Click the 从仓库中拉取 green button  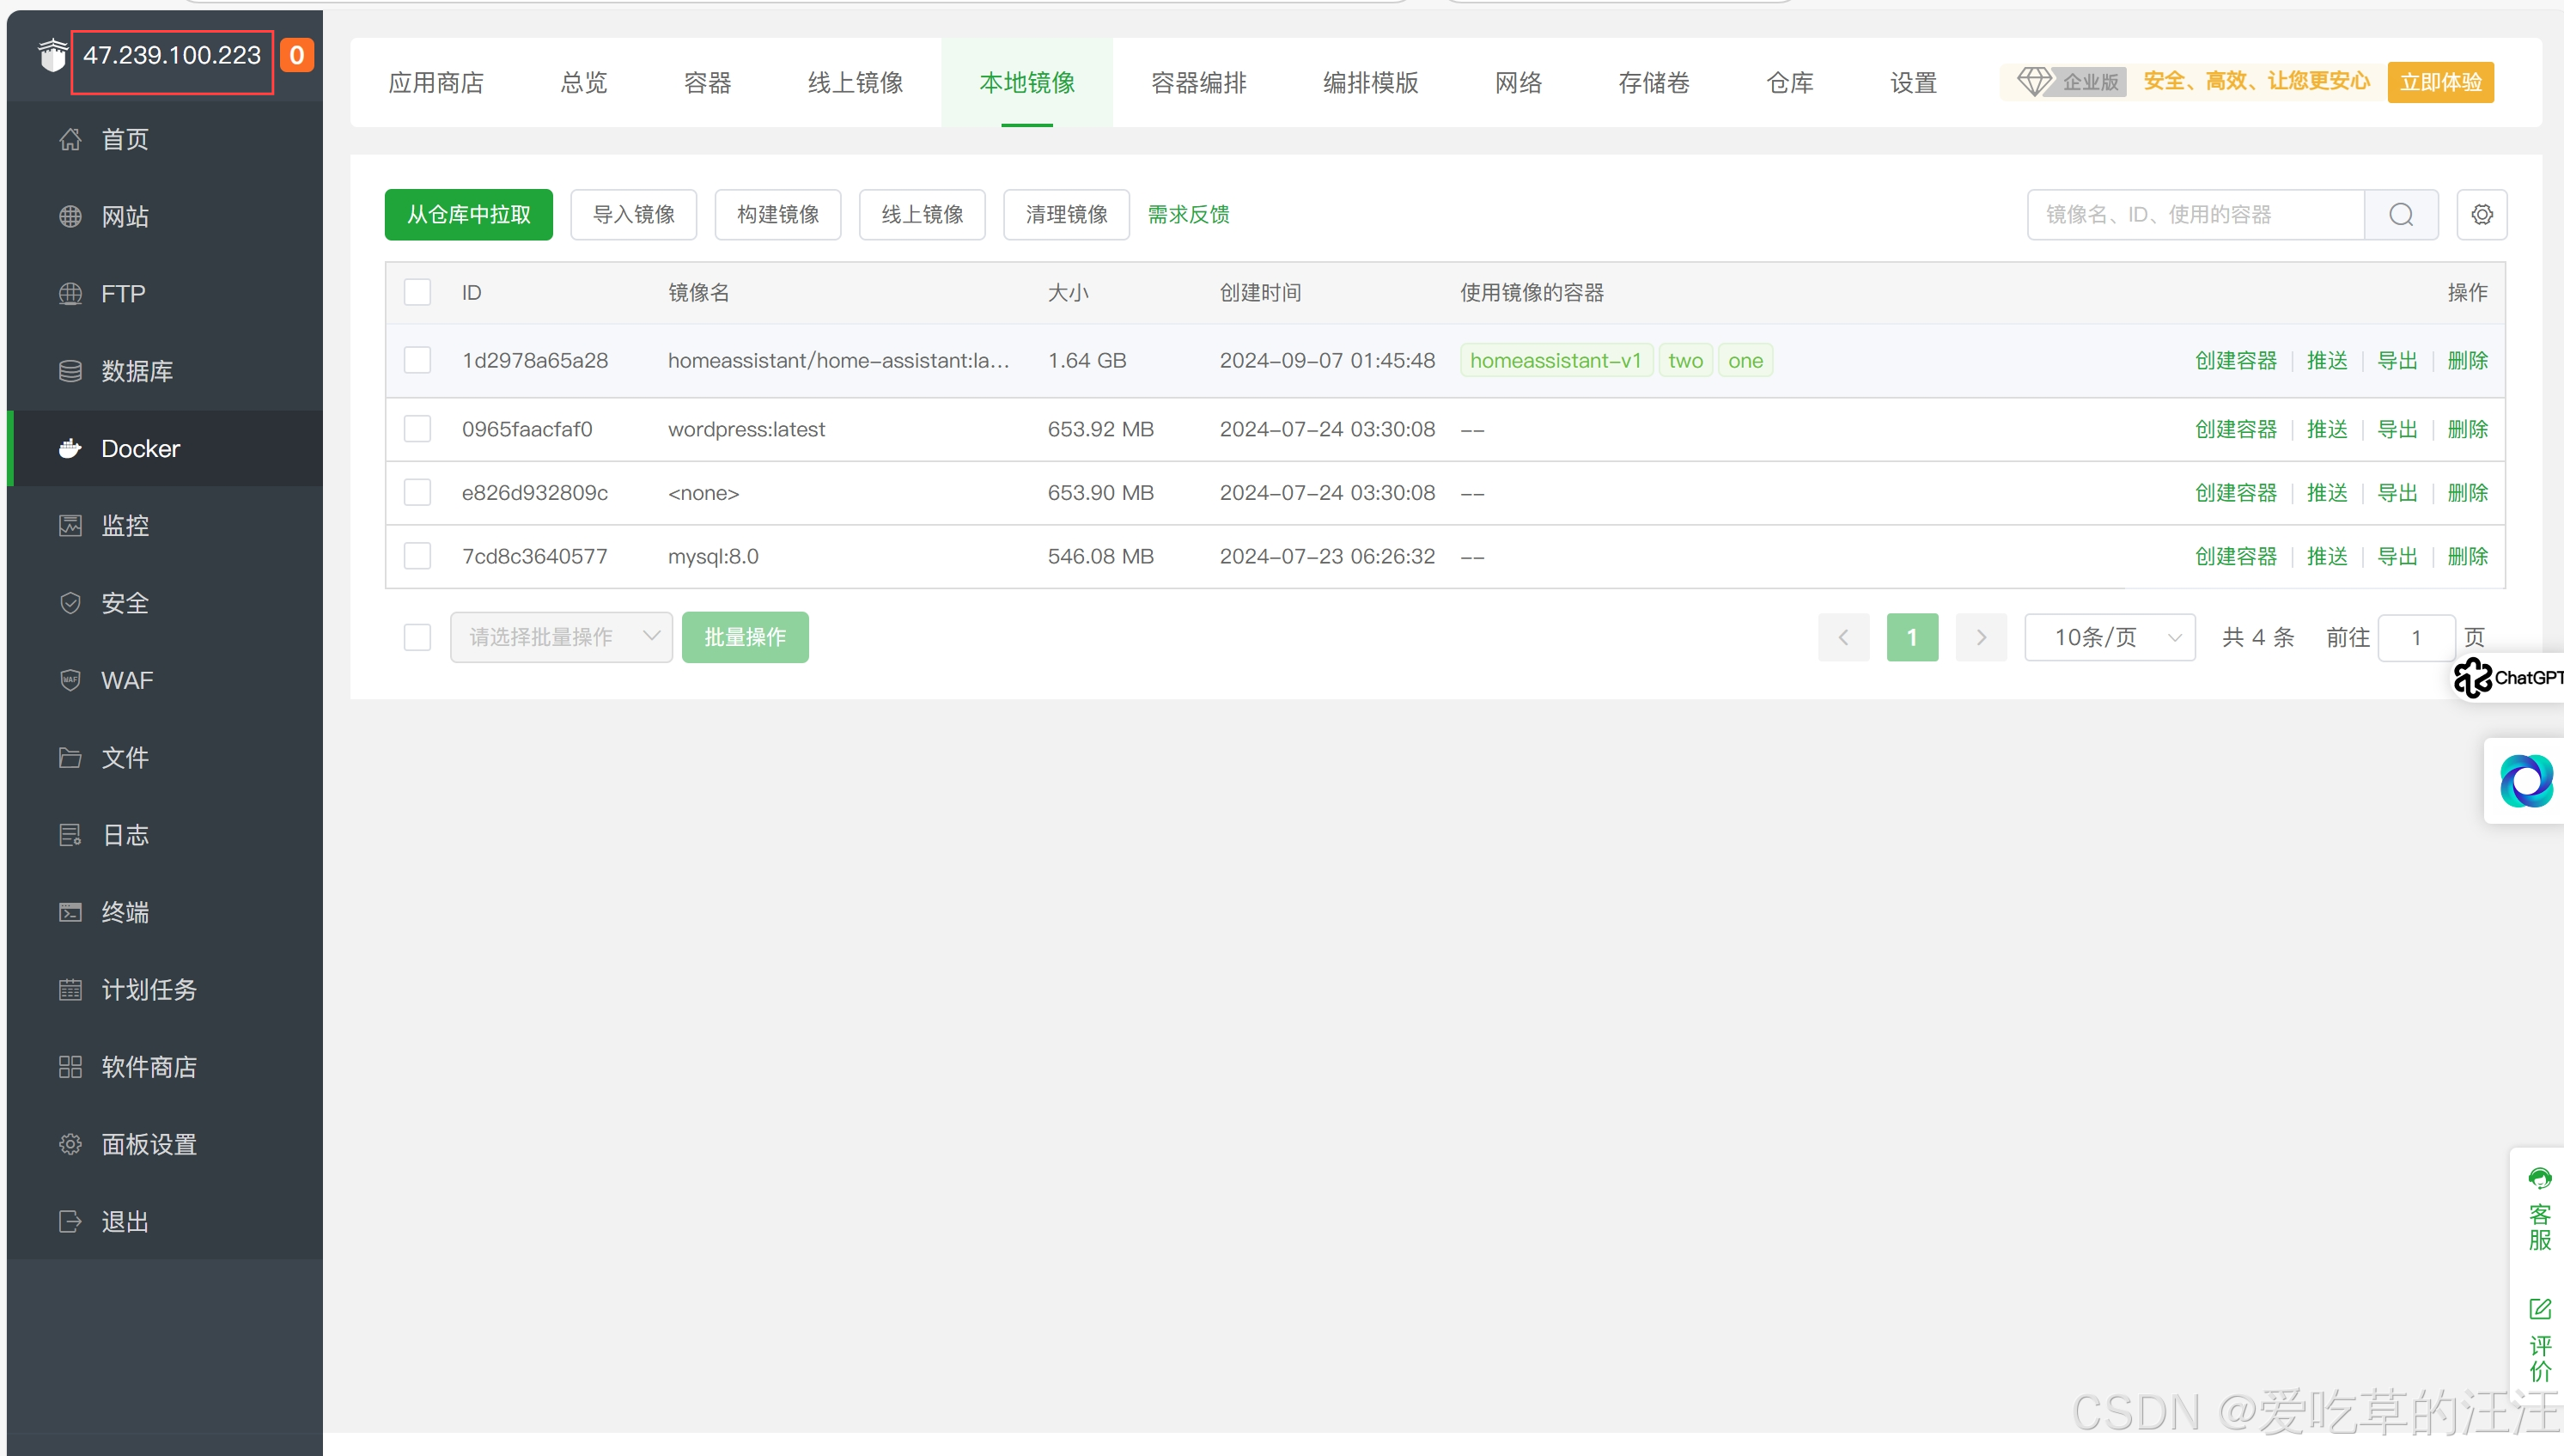(468, 214)
